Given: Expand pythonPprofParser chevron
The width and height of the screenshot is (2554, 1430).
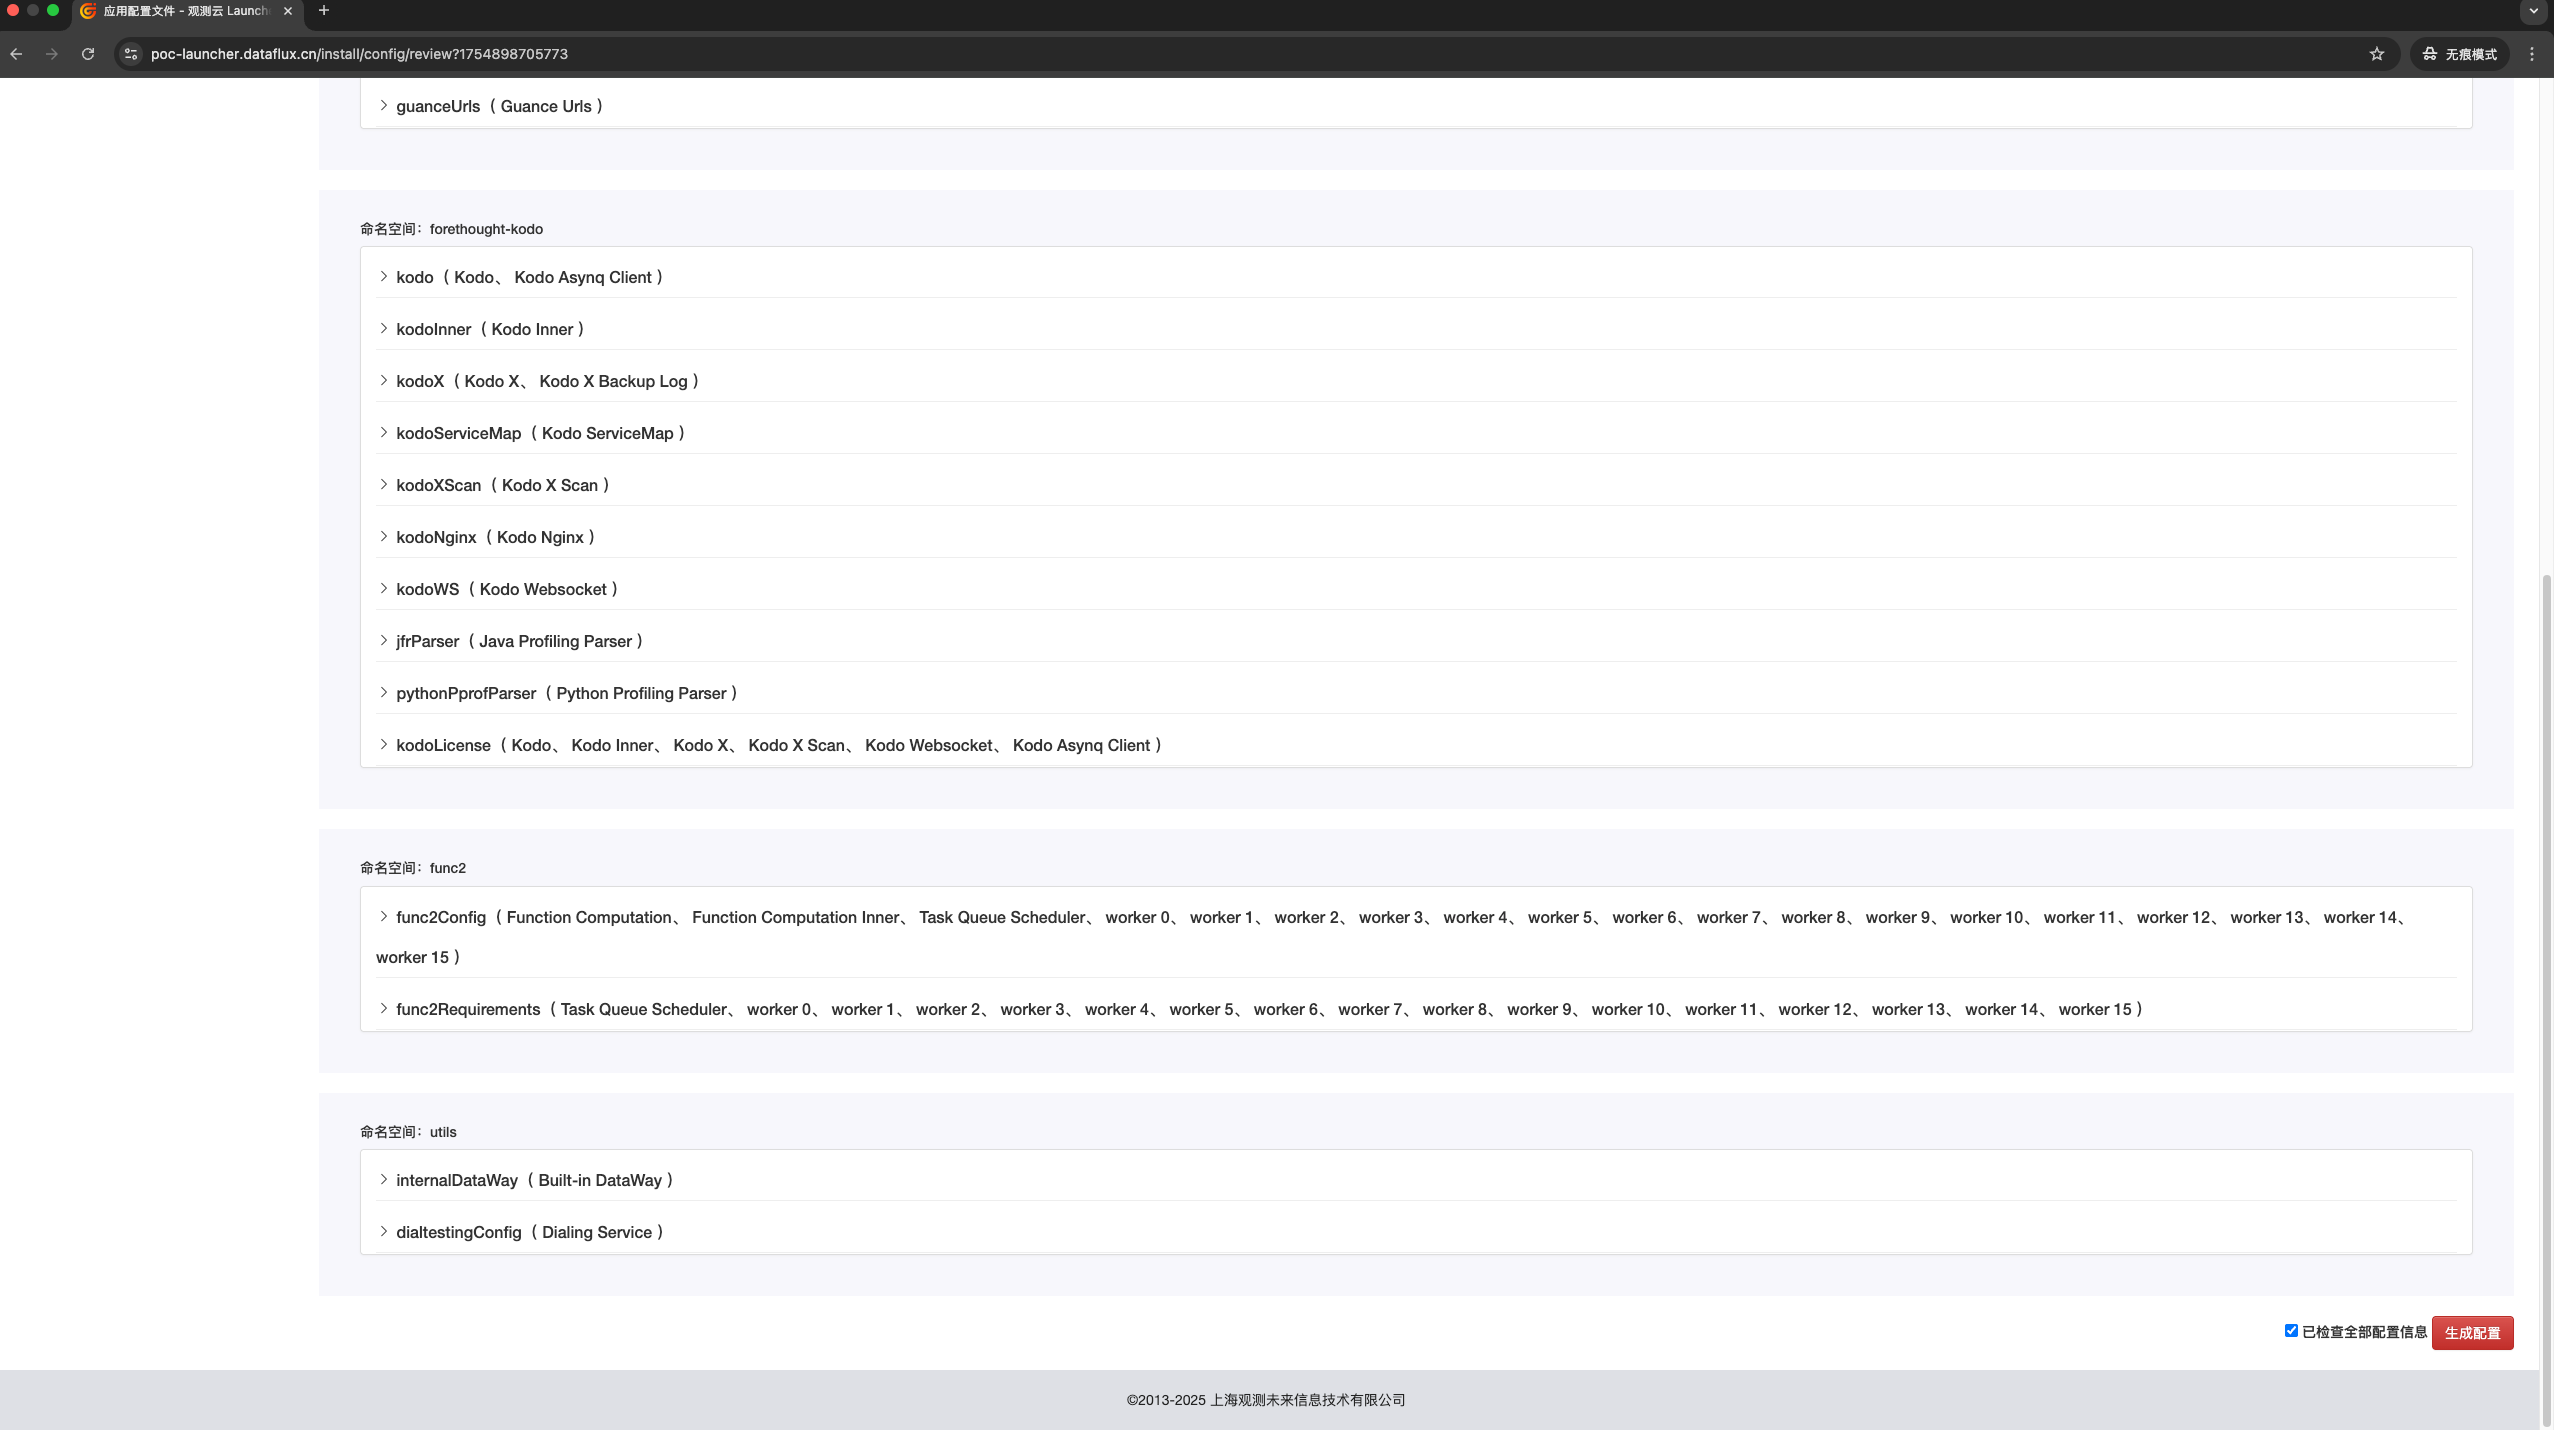Looking at the screenshot, I should click(x=383, y=692).
